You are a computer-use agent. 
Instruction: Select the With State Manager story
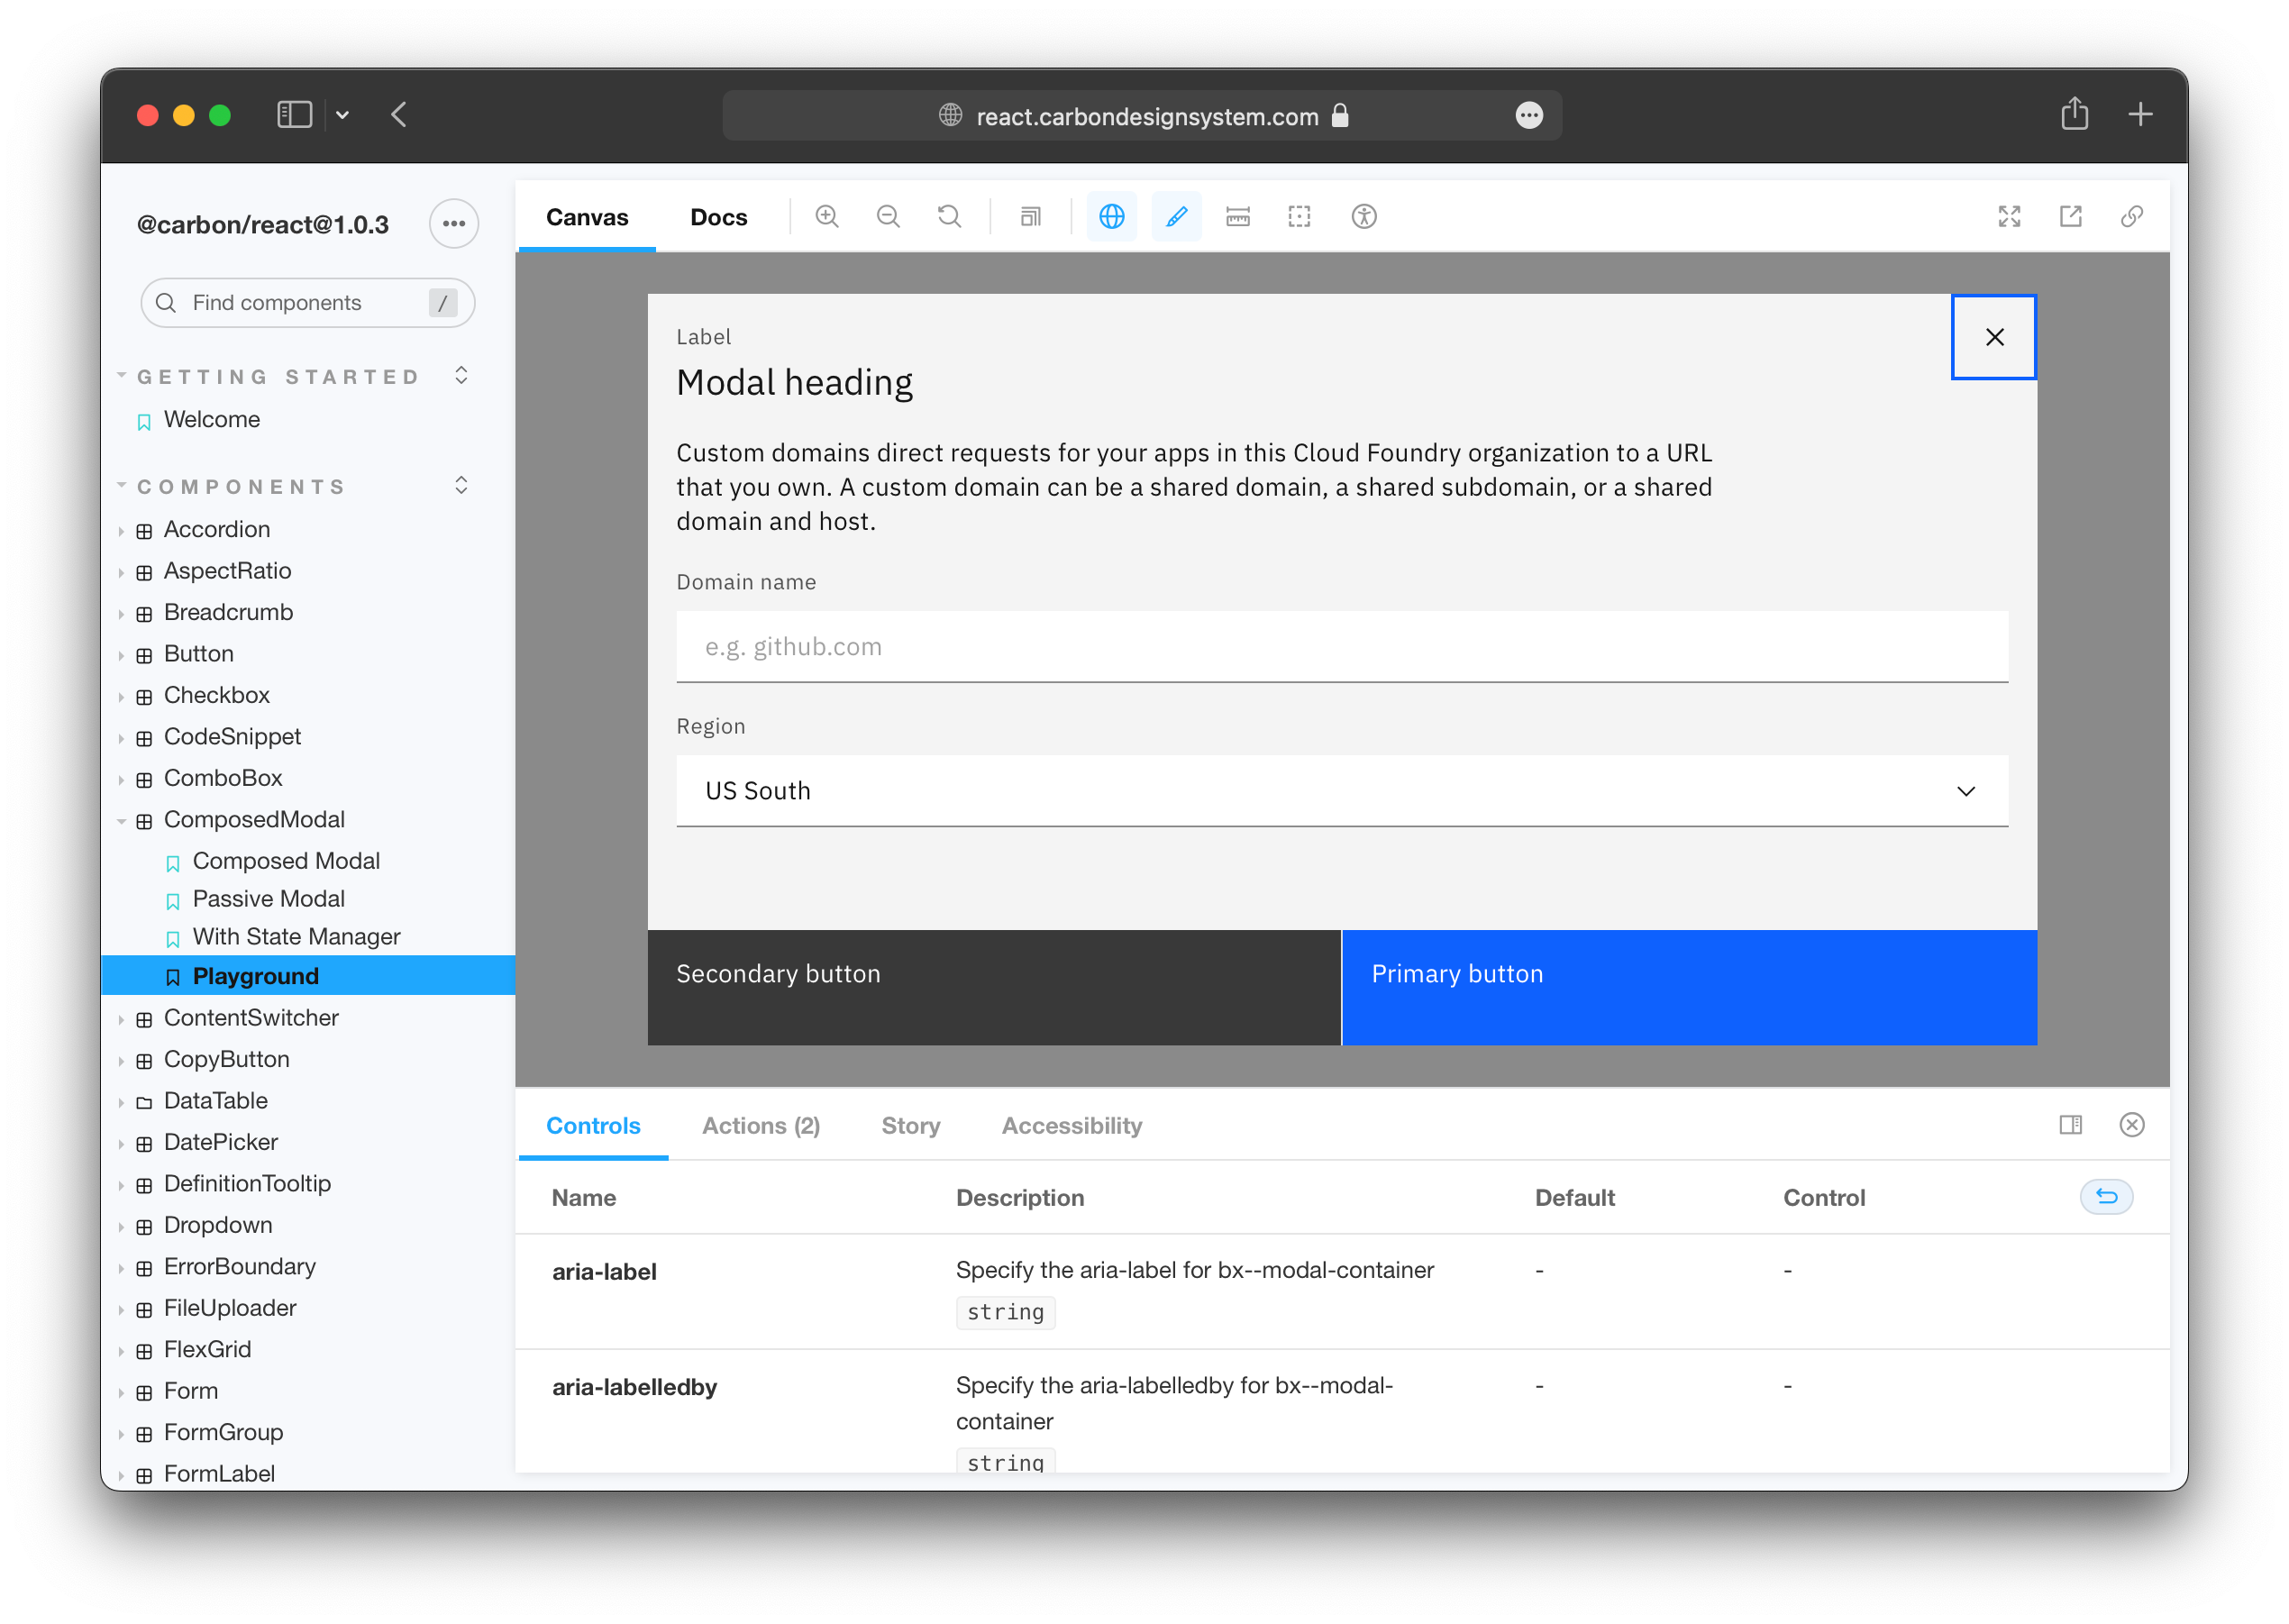(296, 936)
